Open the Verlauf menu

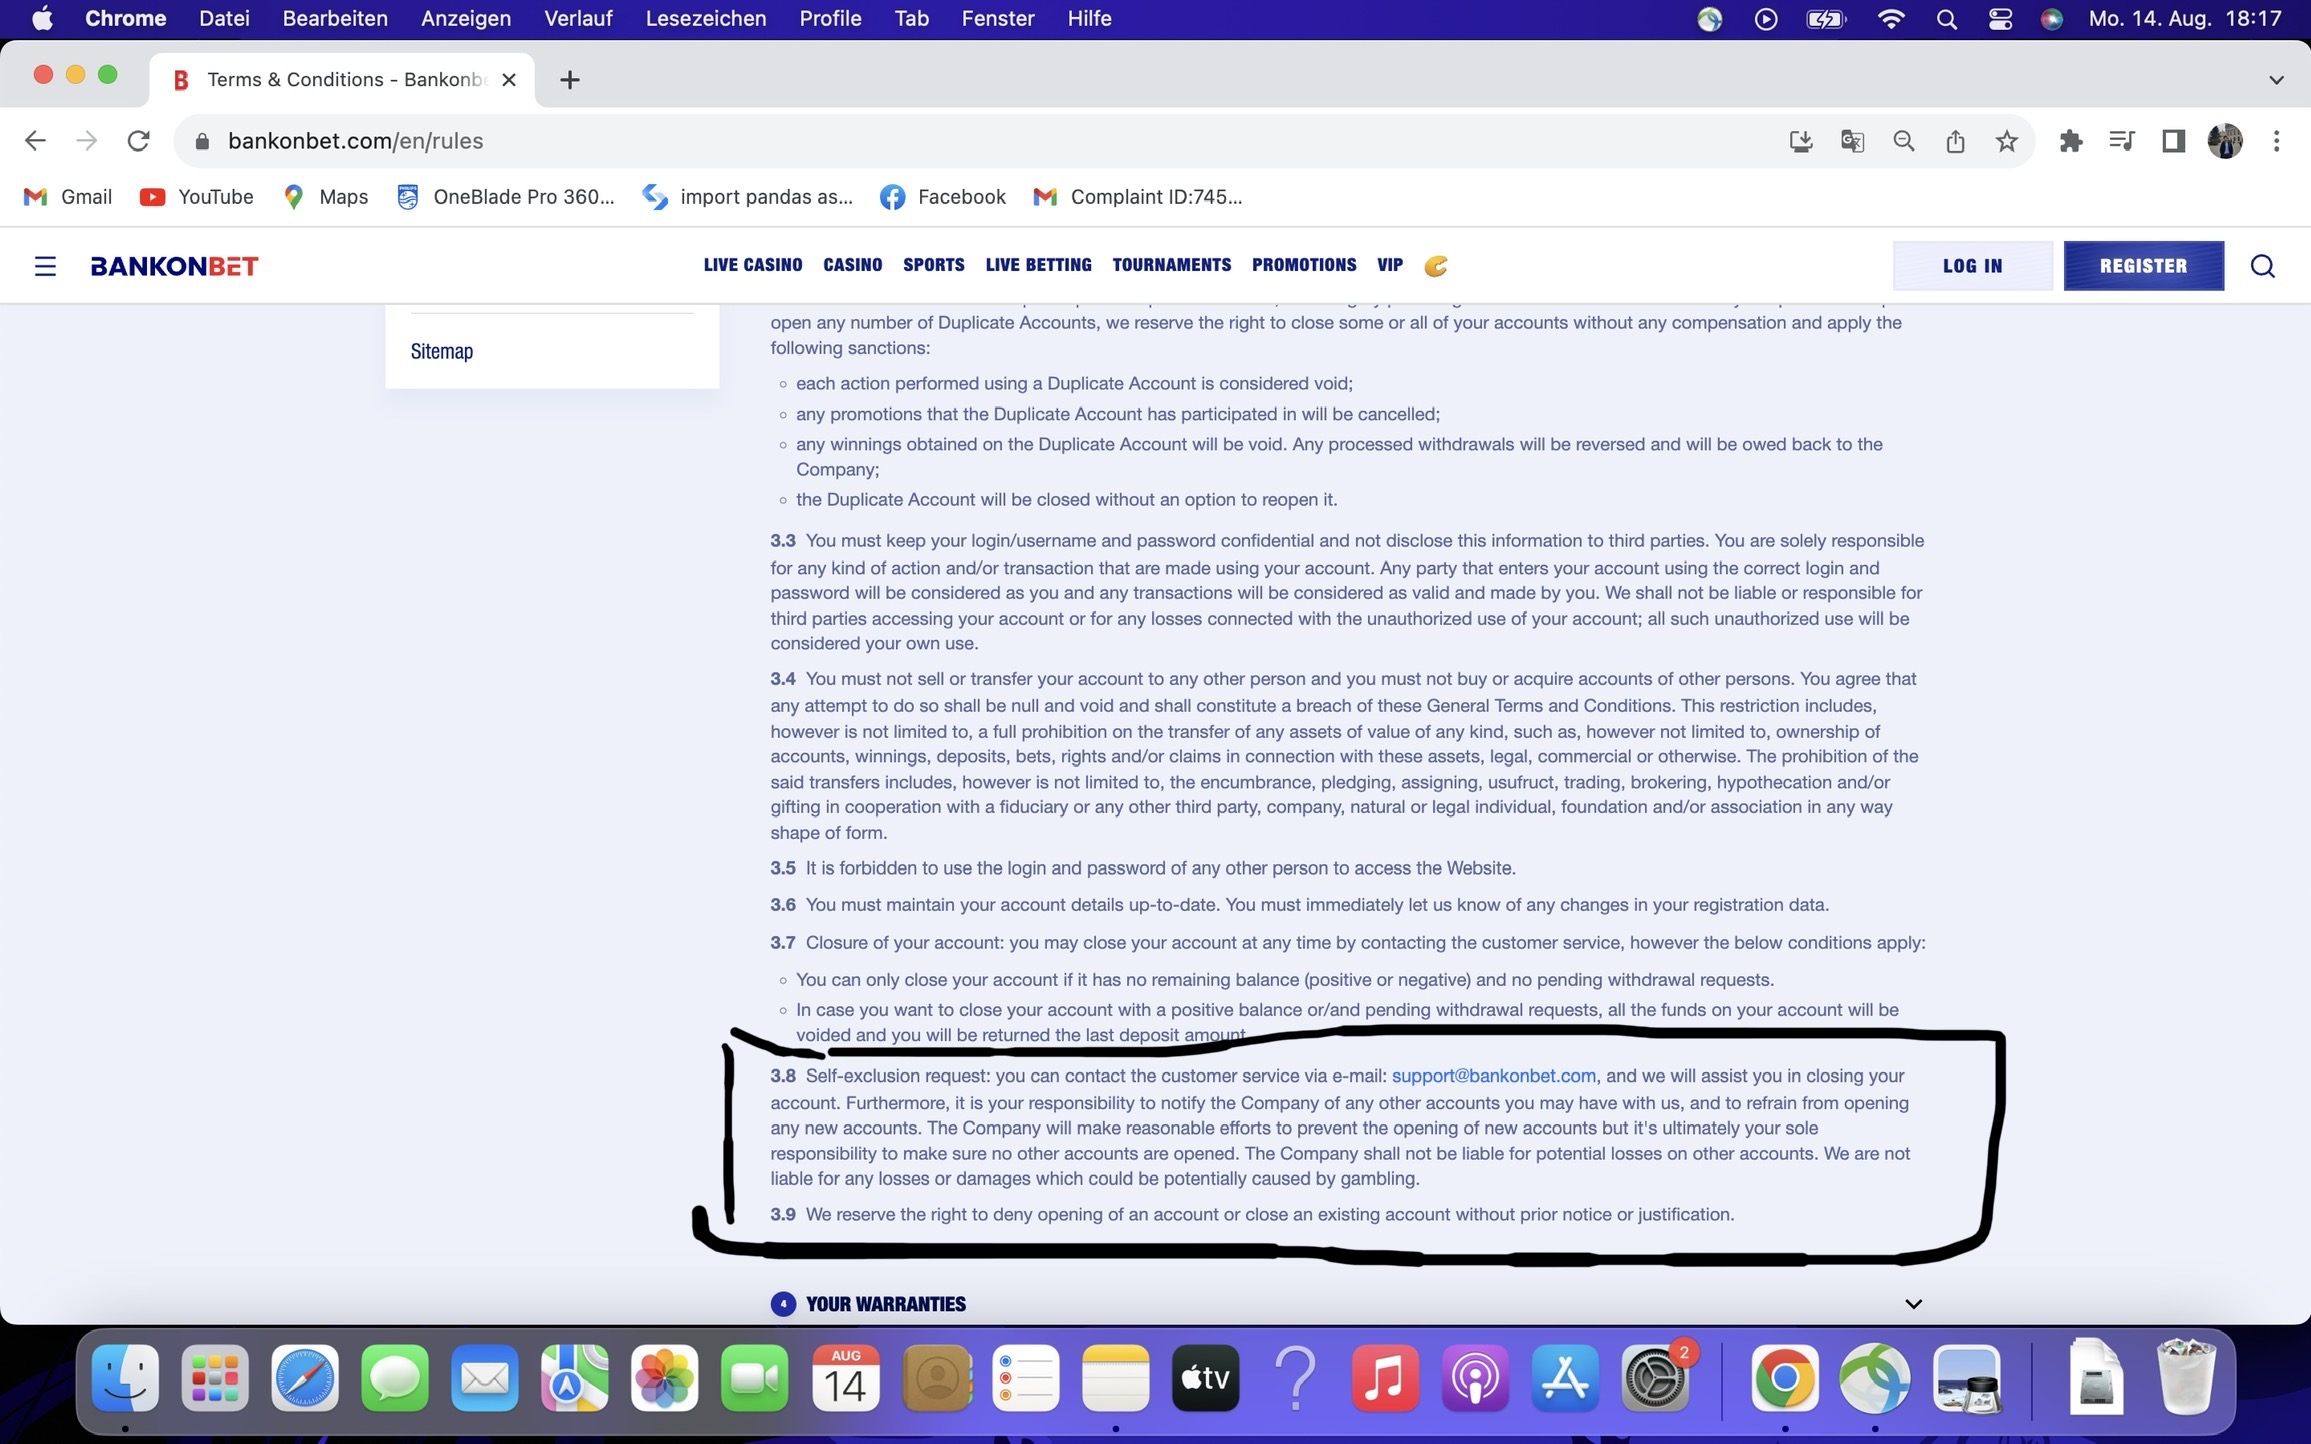tap(578, 19)
